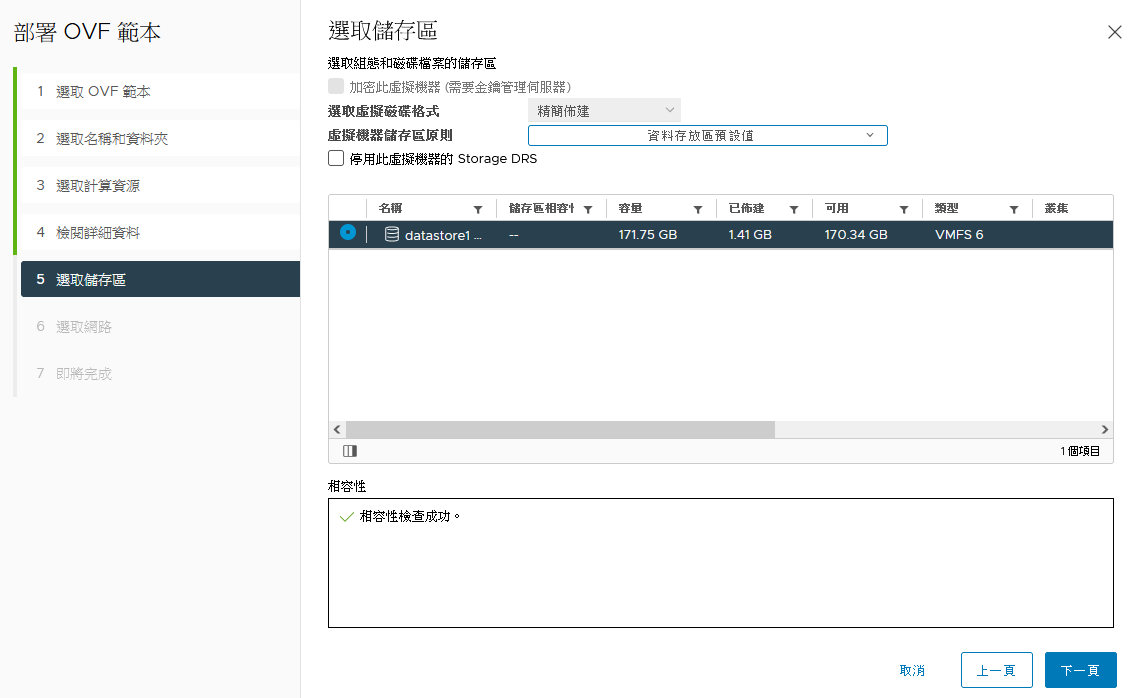Viewport: 1131px width, 698px height.
Task: Click the 儲存區相容性 column filter icon
Action: click(590, 209)
